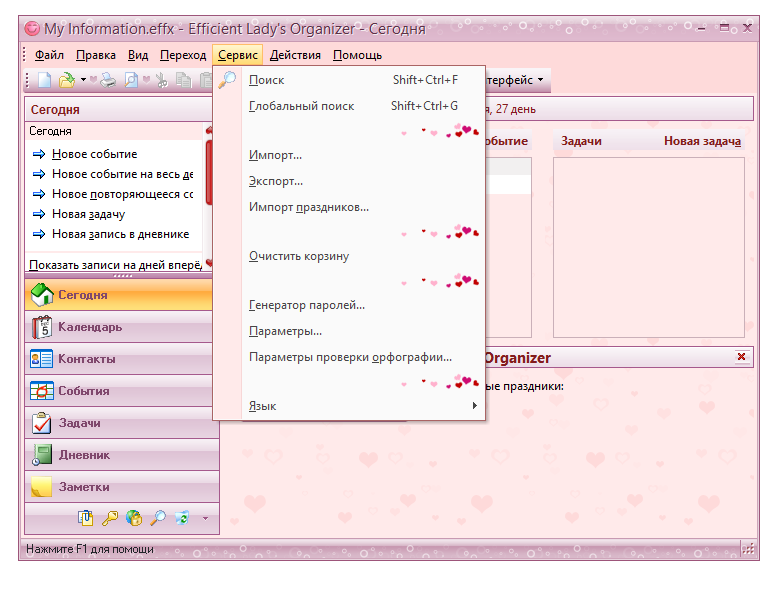Select the Календарь navigation button
779x589 pixels.
[x=121, y=327]
